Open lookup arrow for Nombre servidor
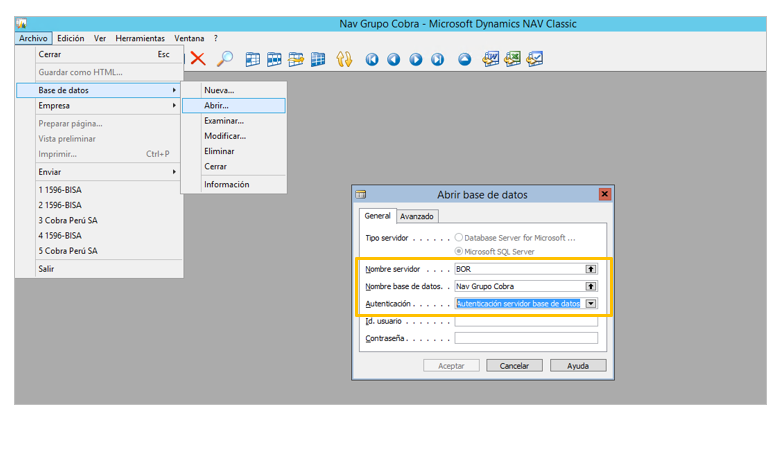 (590, 269)
